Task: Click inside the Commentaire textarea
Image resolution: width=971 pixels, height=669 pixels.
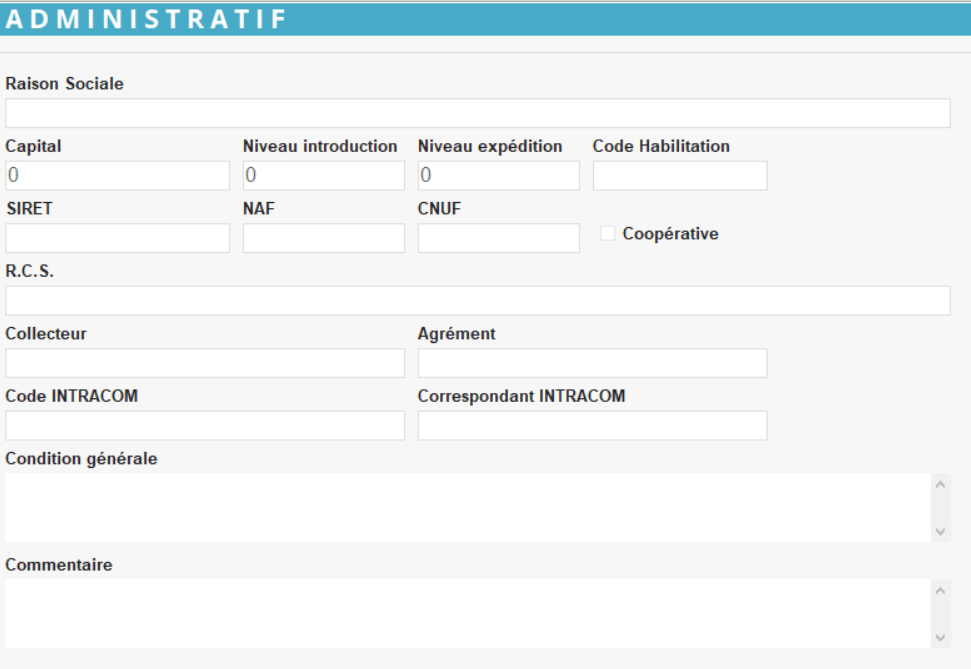Action: 468,613
